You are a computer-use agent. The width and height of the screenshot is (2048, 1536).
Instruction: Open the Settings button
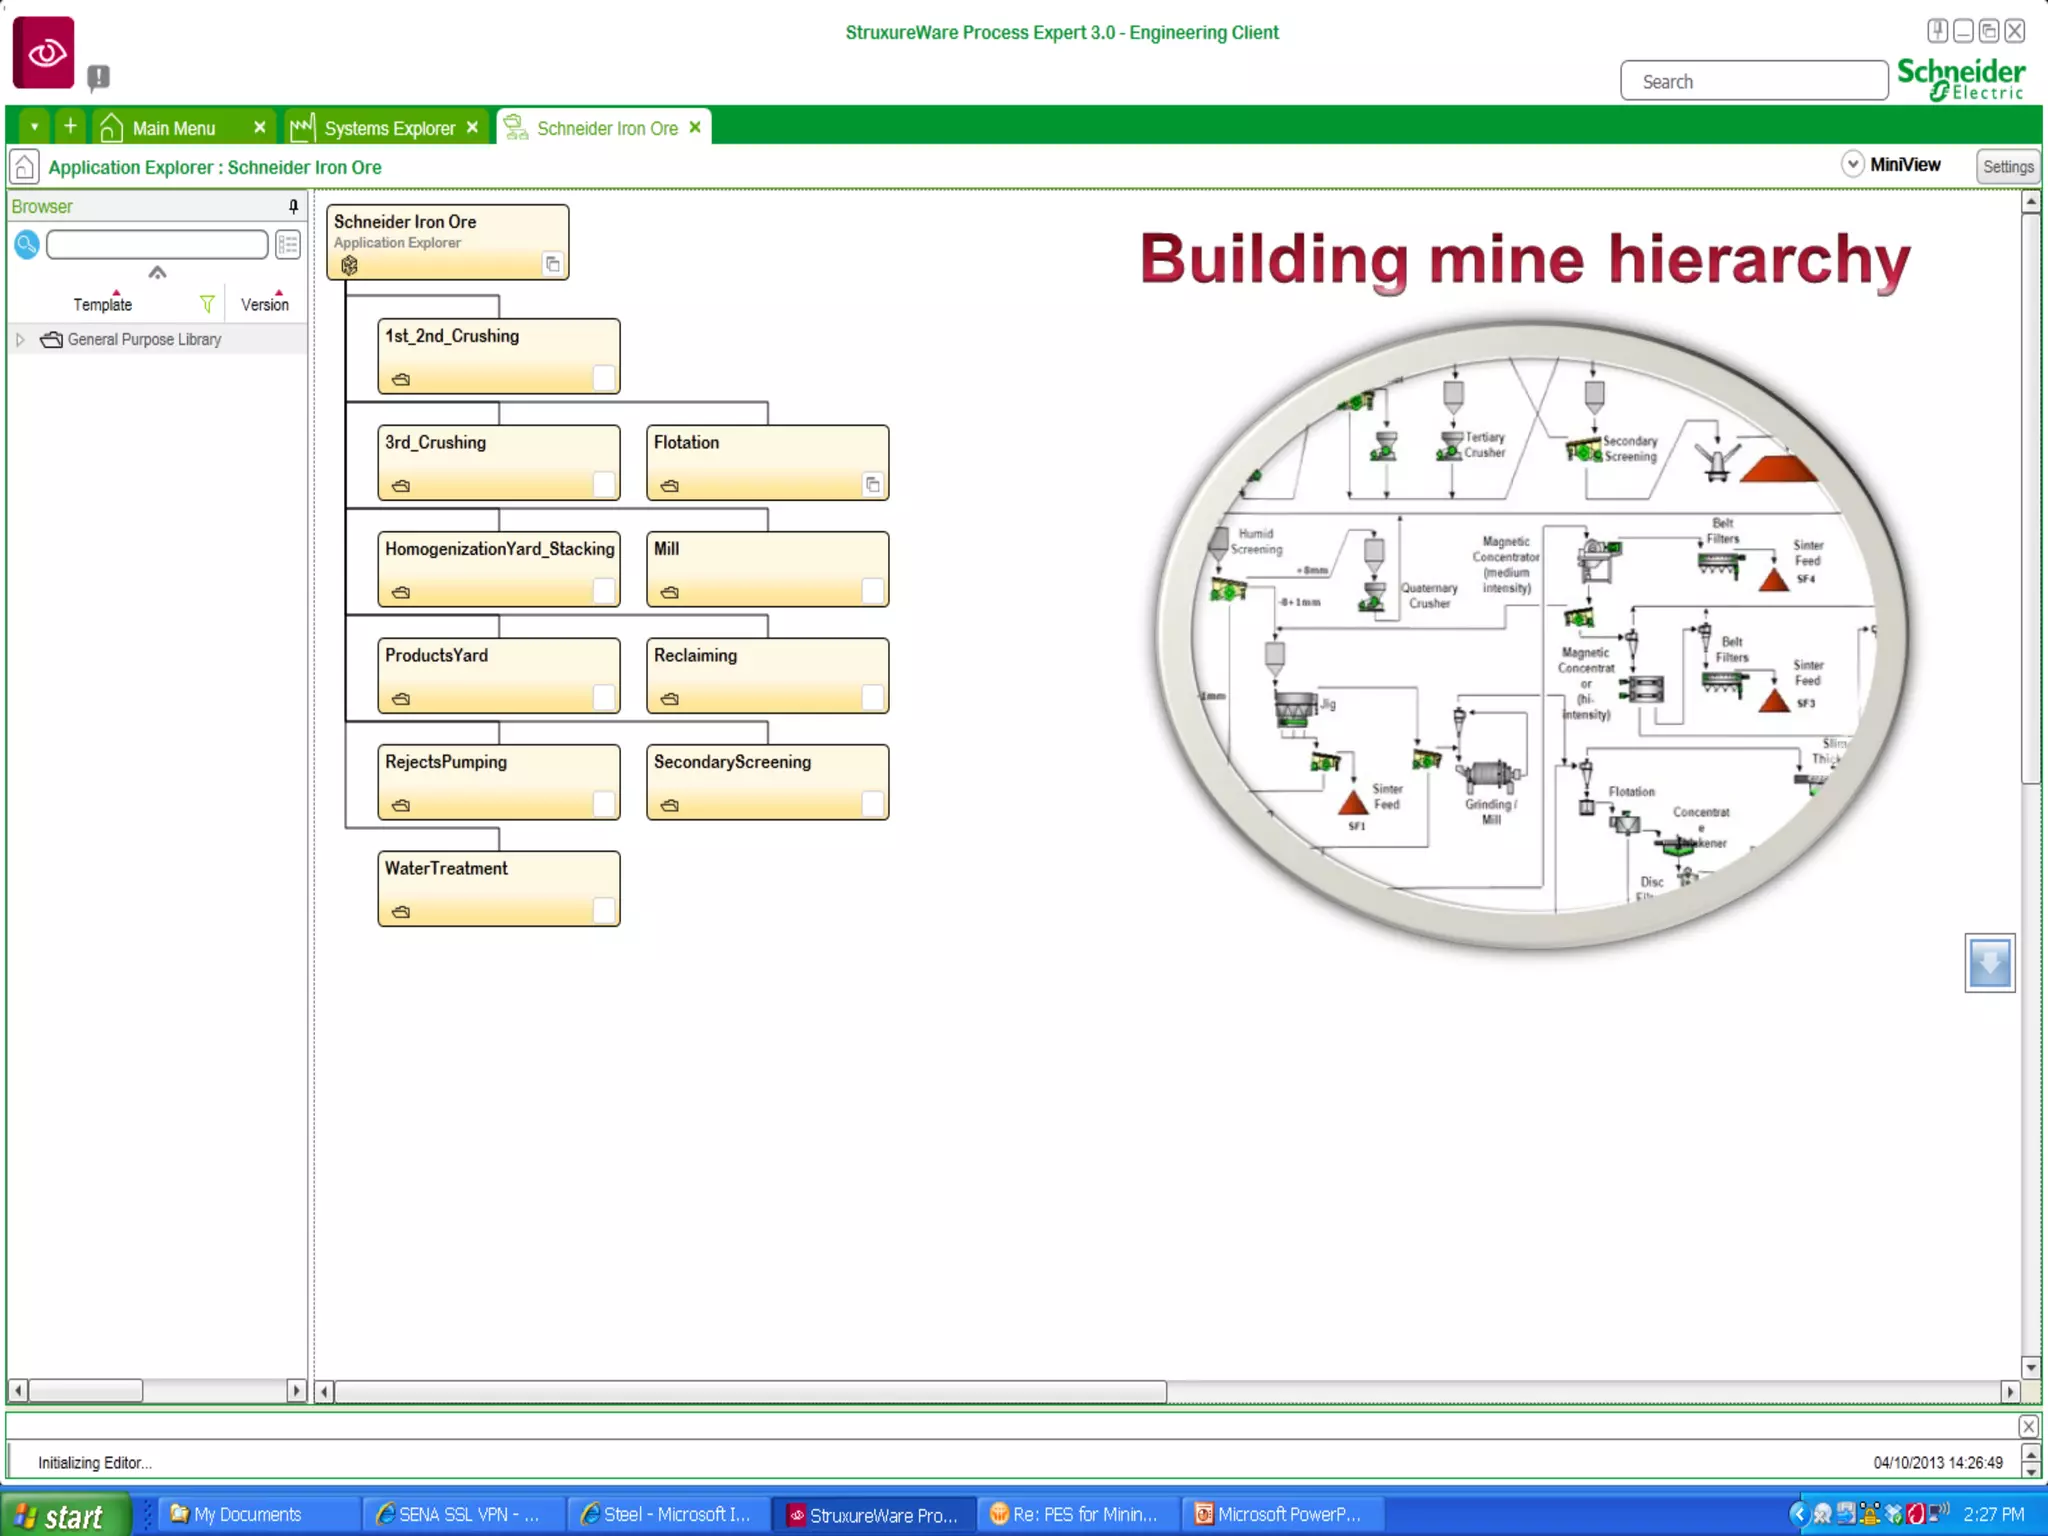click(x=2007, y=167)
